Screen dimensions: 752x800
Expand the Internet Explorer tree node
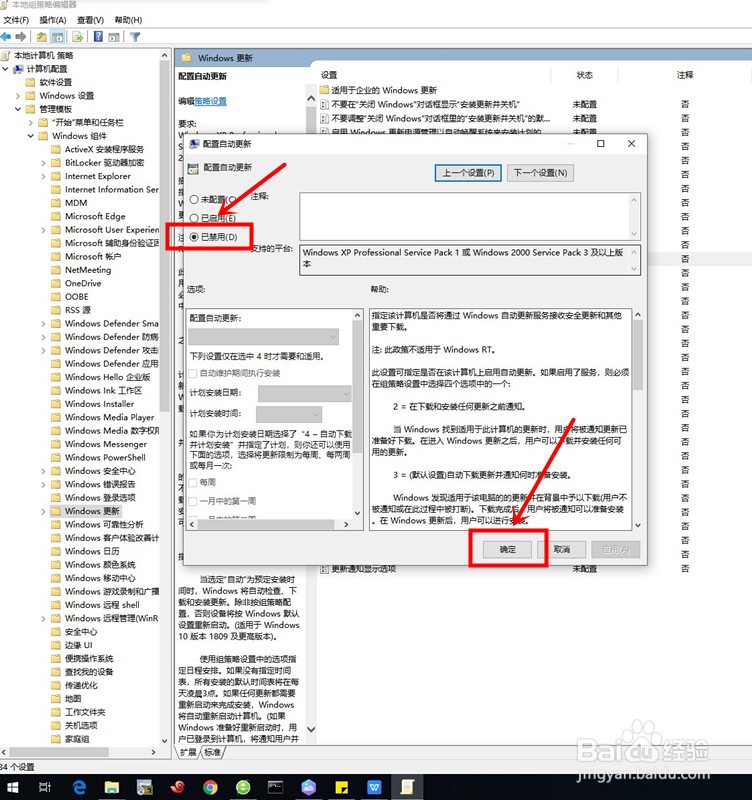pyautogui.click(x=43, y=177)
